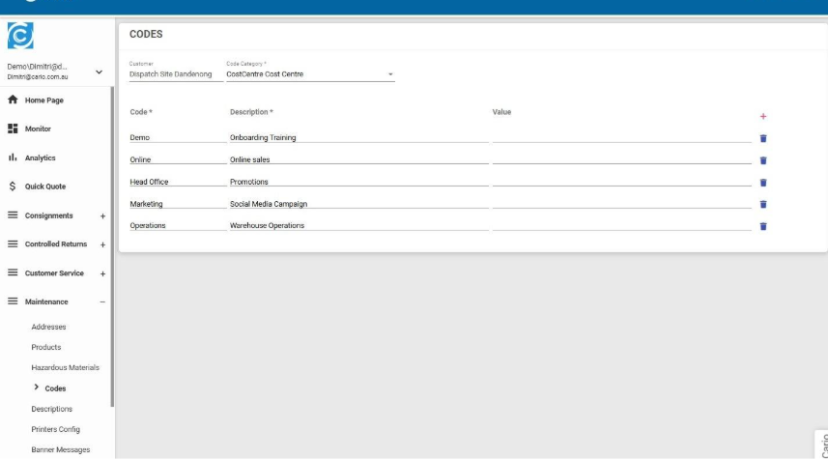This screenshot has width=828, height=459.
Task: Delete the Operations code row
Action: tap(763, 227)
